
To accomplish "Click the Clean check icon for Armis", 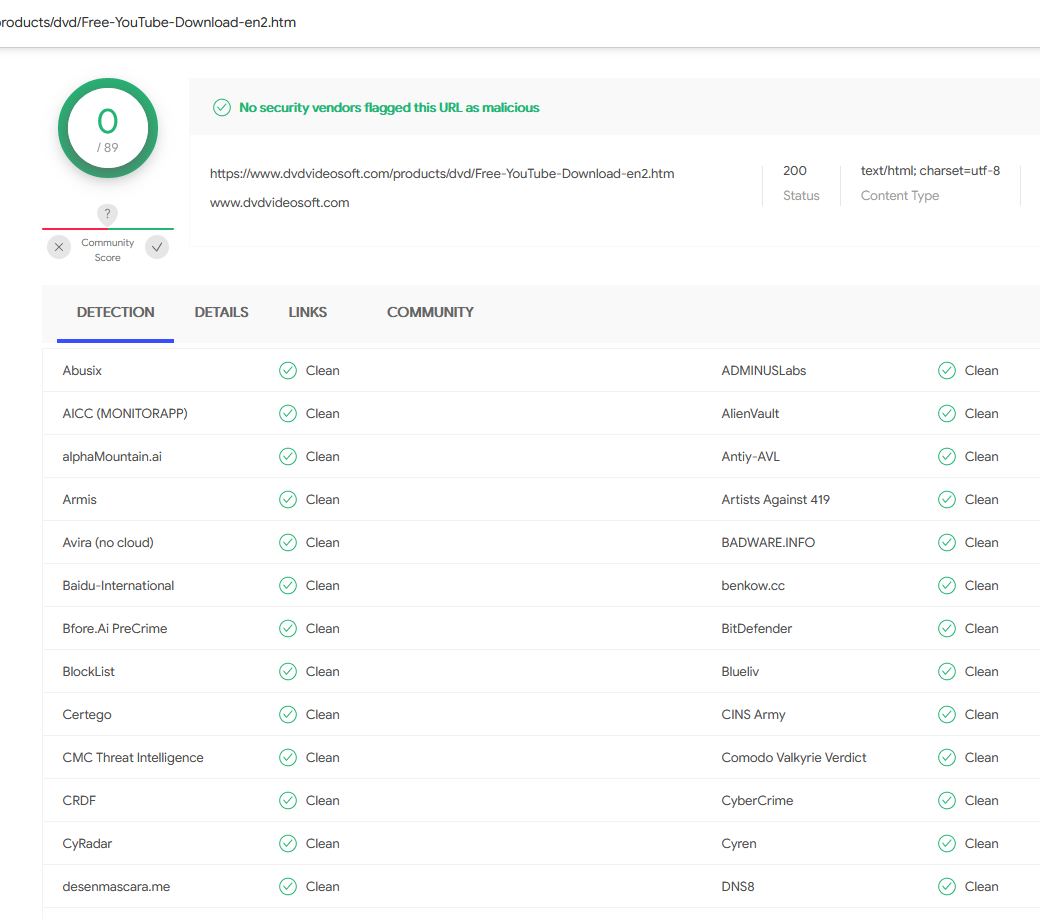I will (288, 499).
